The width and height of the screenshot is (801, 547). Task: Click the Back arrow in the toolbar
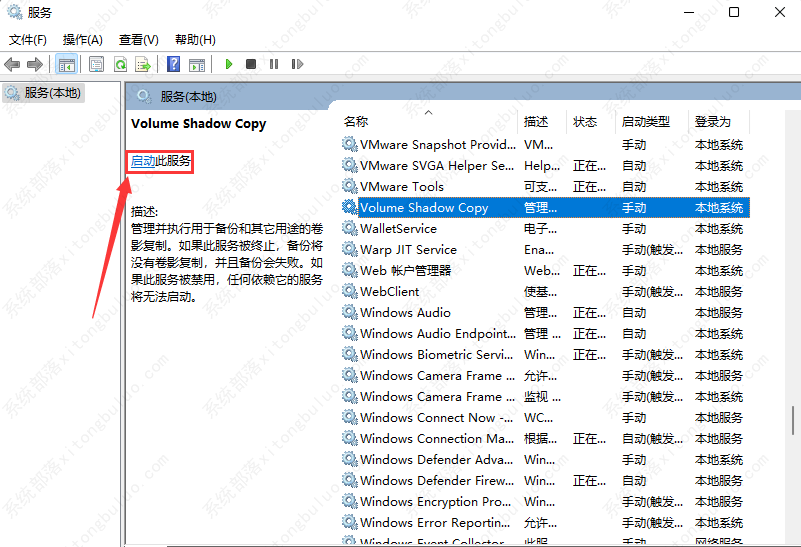[12, 64]
